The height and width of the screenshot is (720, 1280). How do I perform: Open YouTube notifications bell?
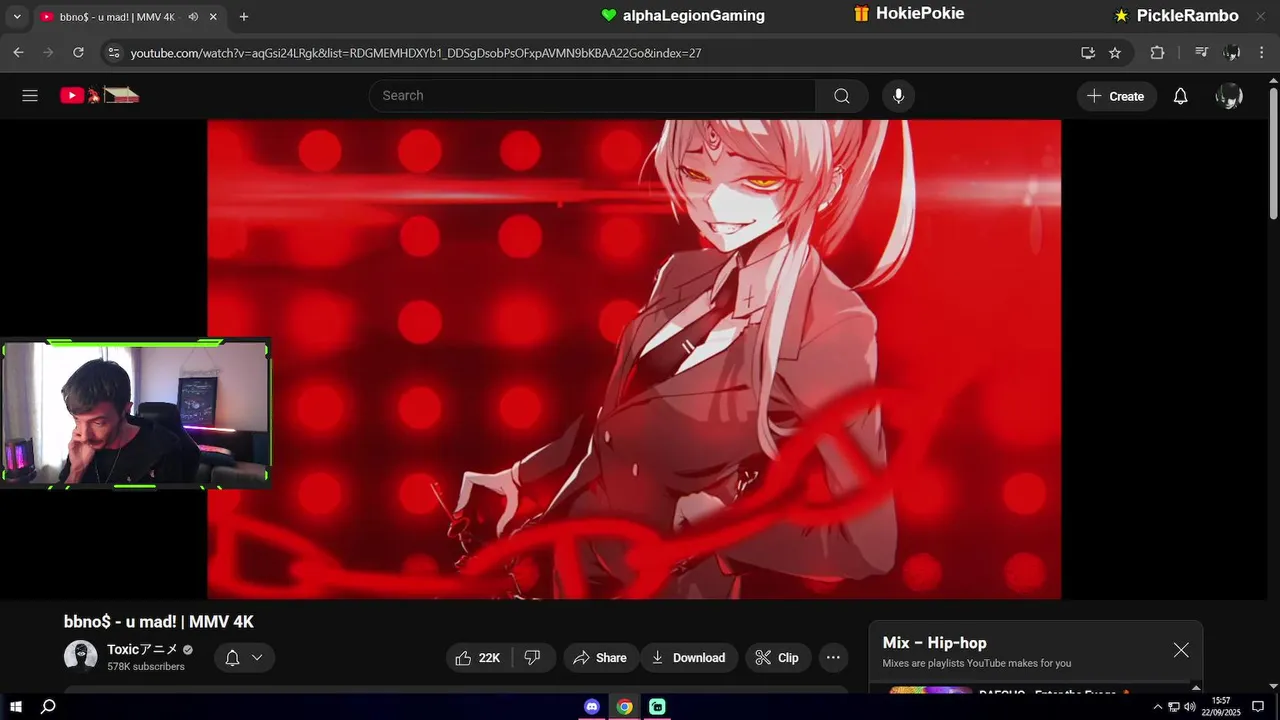[1180, 96]
